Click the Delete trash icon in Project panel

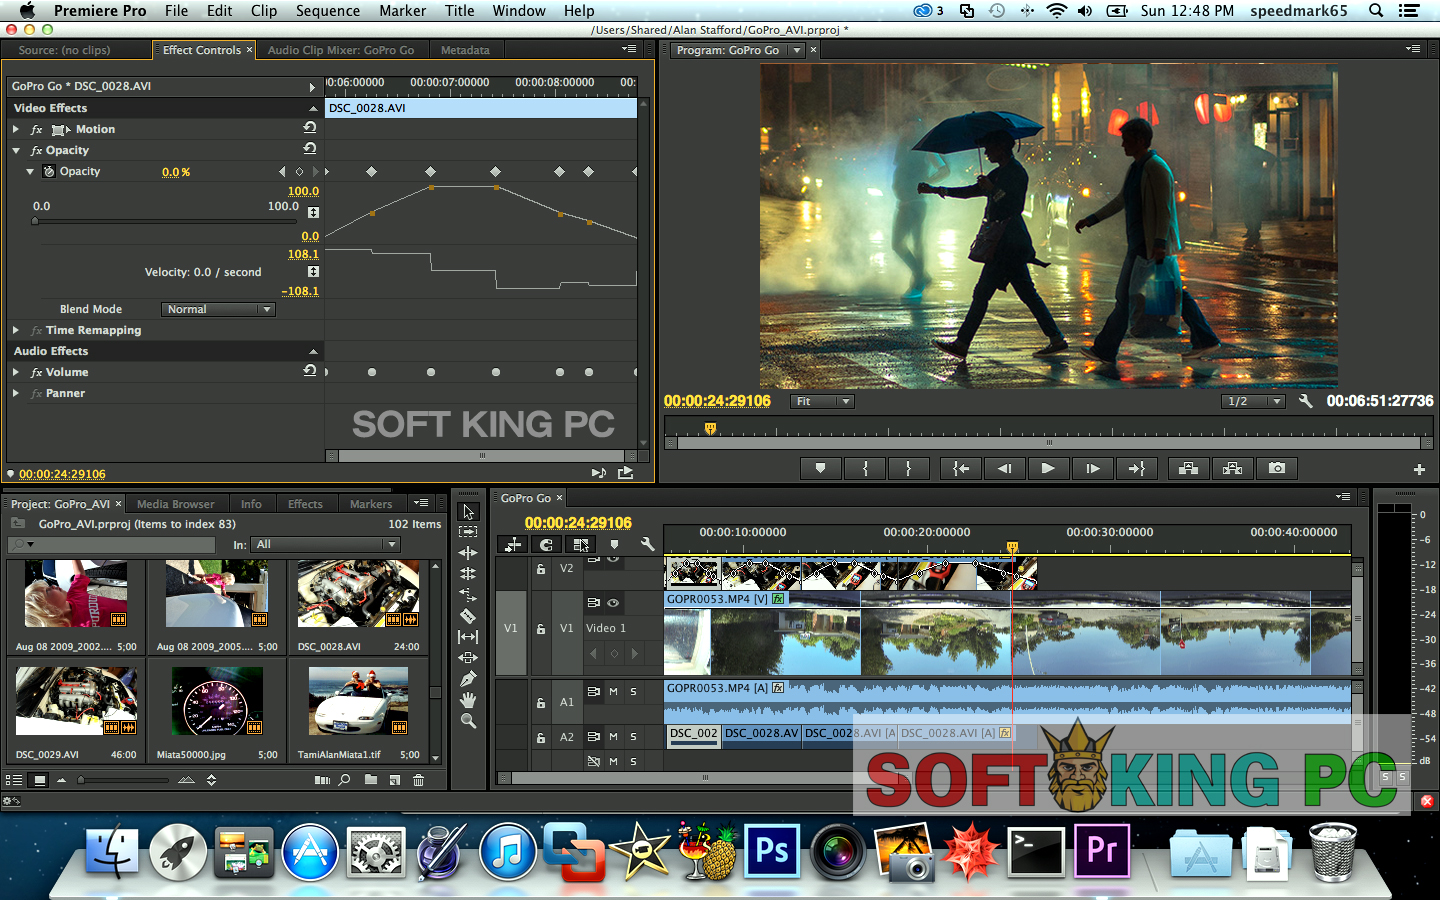[x=418, y=780]
